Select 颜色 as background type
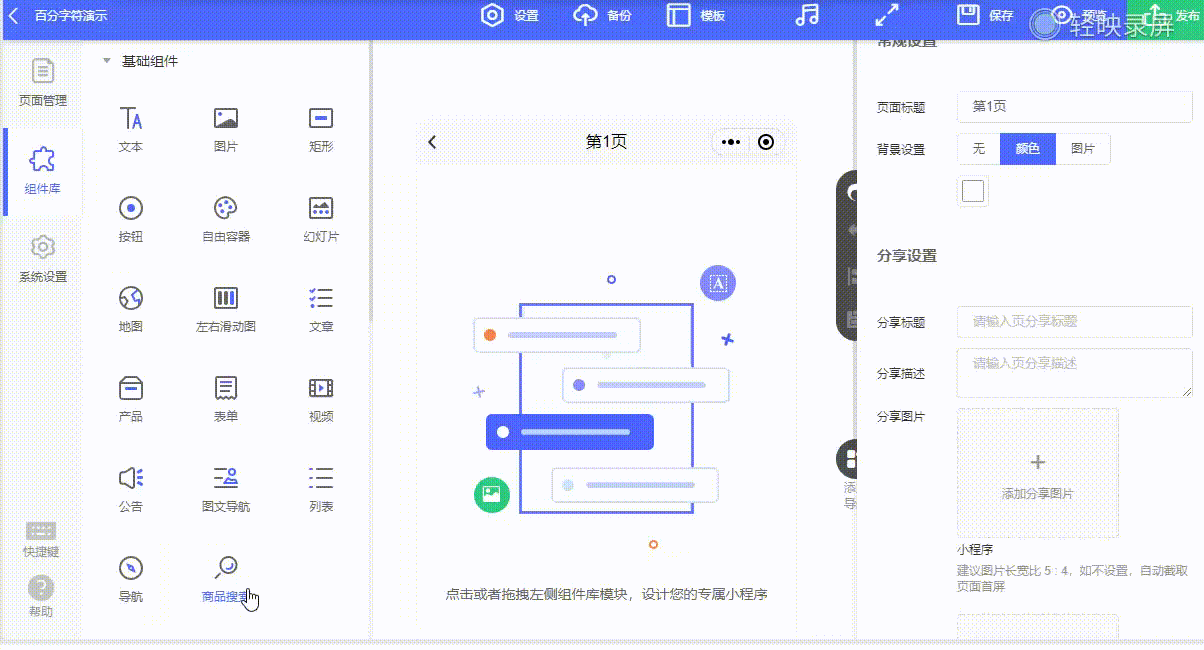The image size is (1204, 650). [x=1028, y=149]
